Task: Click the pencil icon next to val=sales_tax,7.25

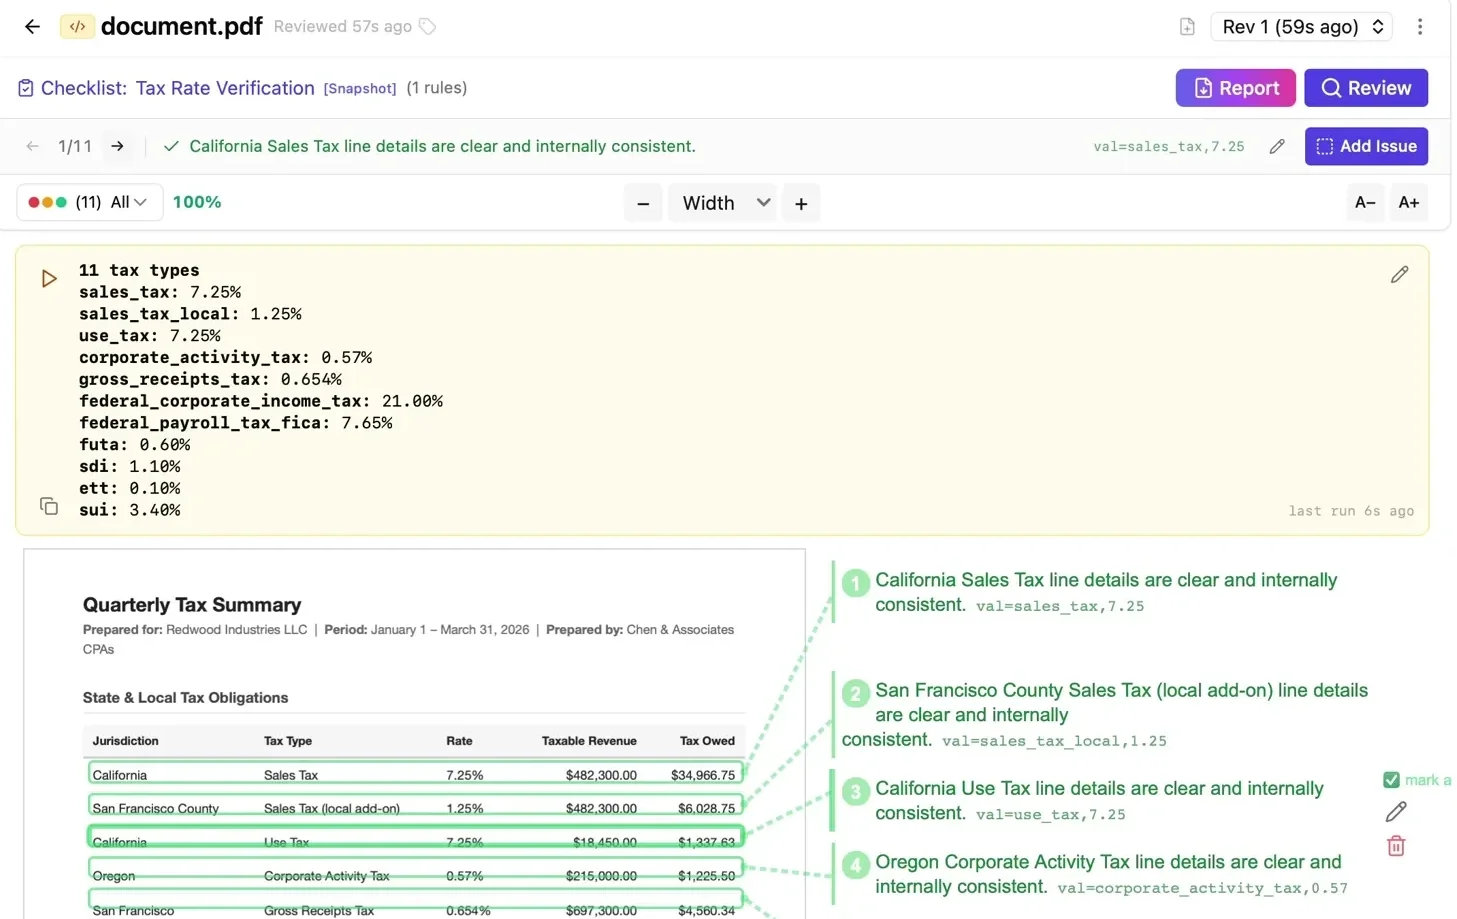Action: coord(1277,147)
